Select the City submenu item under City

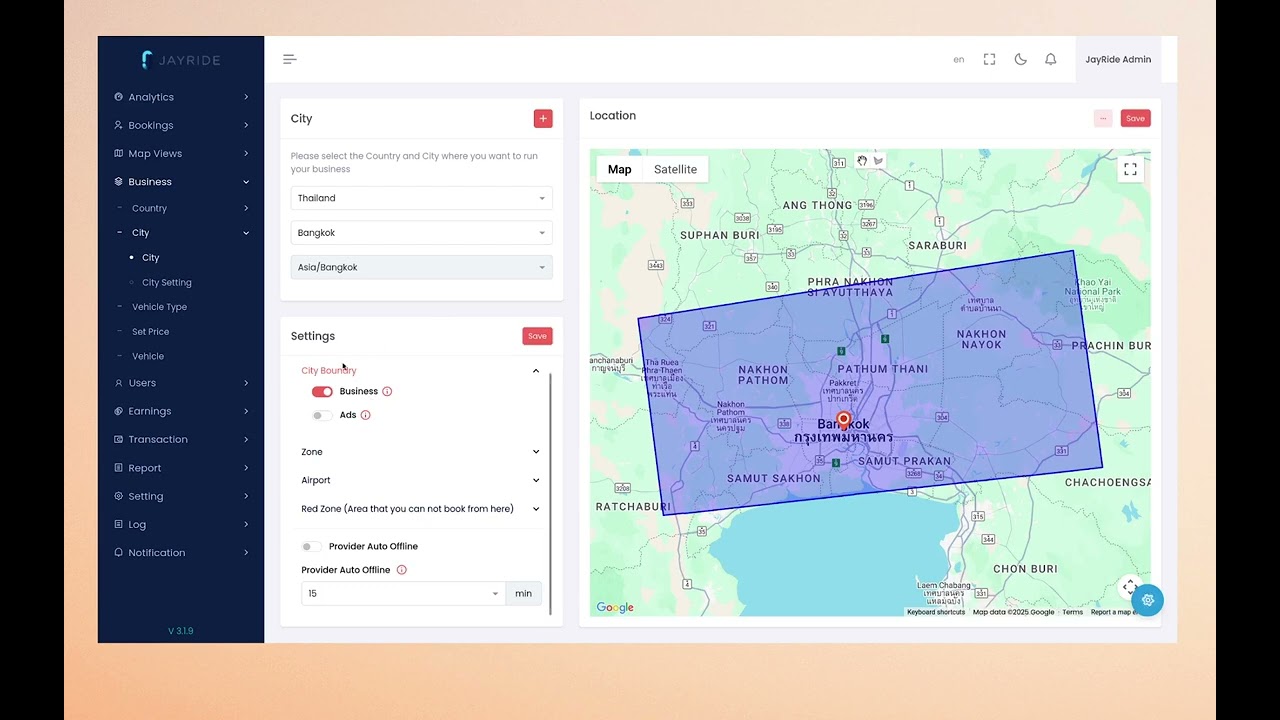pos(150,258)
